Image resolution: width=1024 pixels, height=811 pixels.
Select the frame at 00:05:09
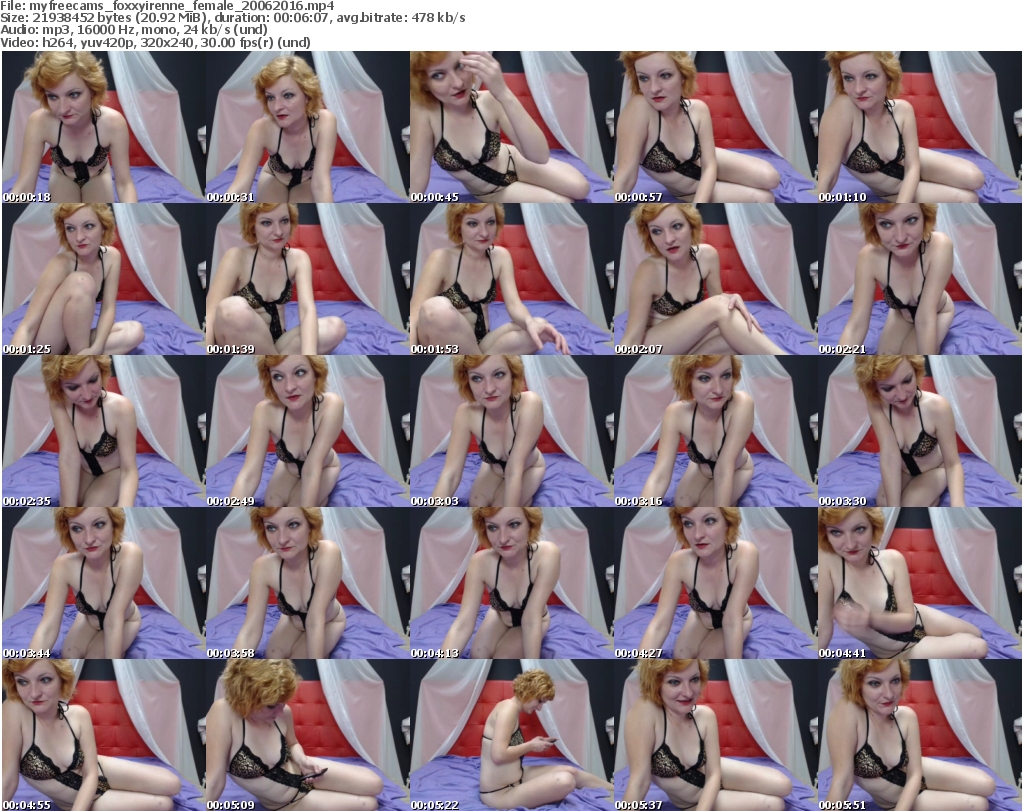click(x=308, y=735)
